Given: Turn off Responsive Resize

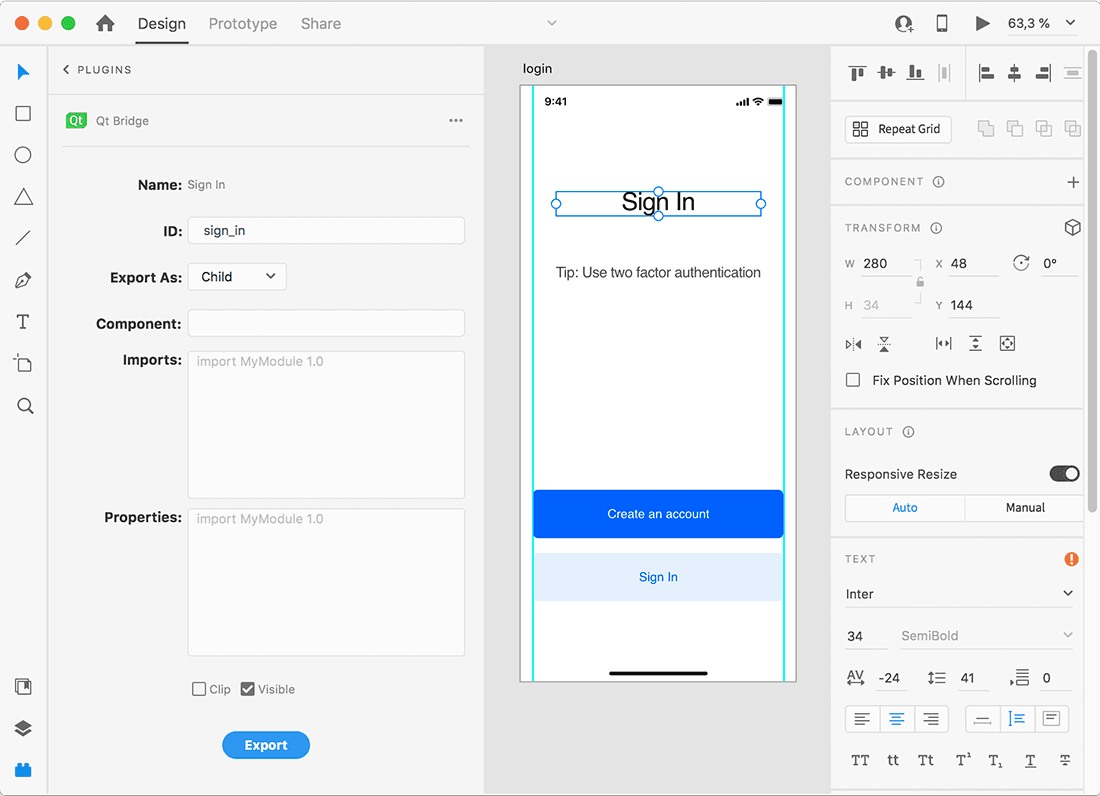Looking at the screenshot, I should point(1065,473).
